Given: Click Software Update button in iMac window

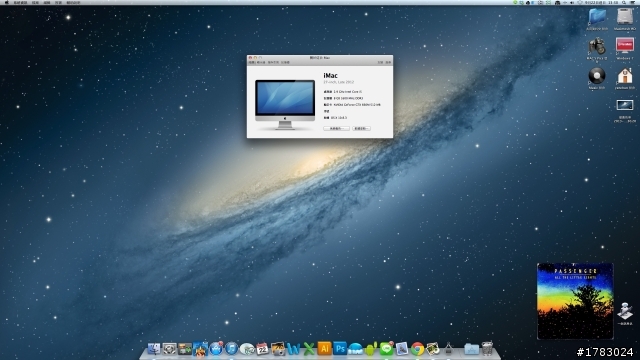Looking at the screenshot, I should pyautogui.click(x=361, y=129).
